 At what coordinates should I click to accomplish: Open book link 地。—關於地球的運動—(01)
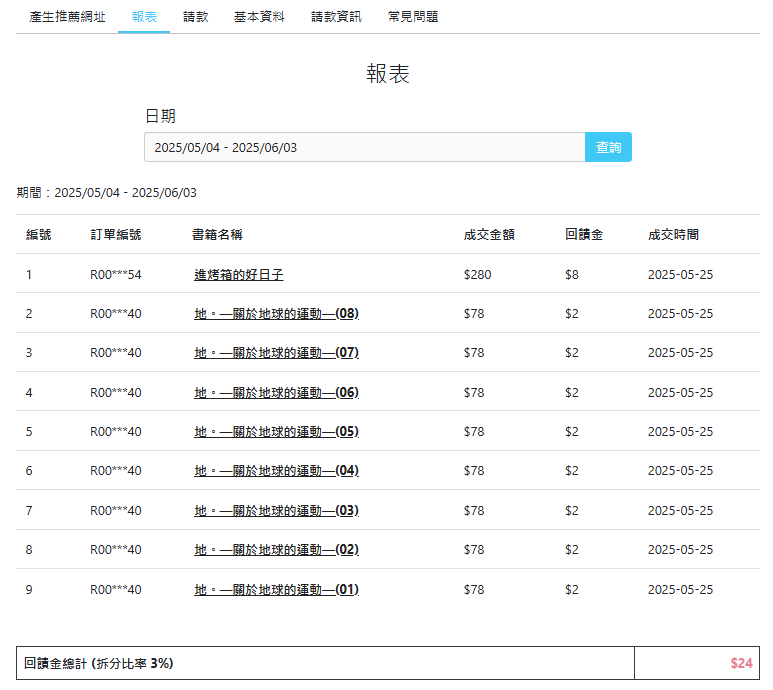276,589
